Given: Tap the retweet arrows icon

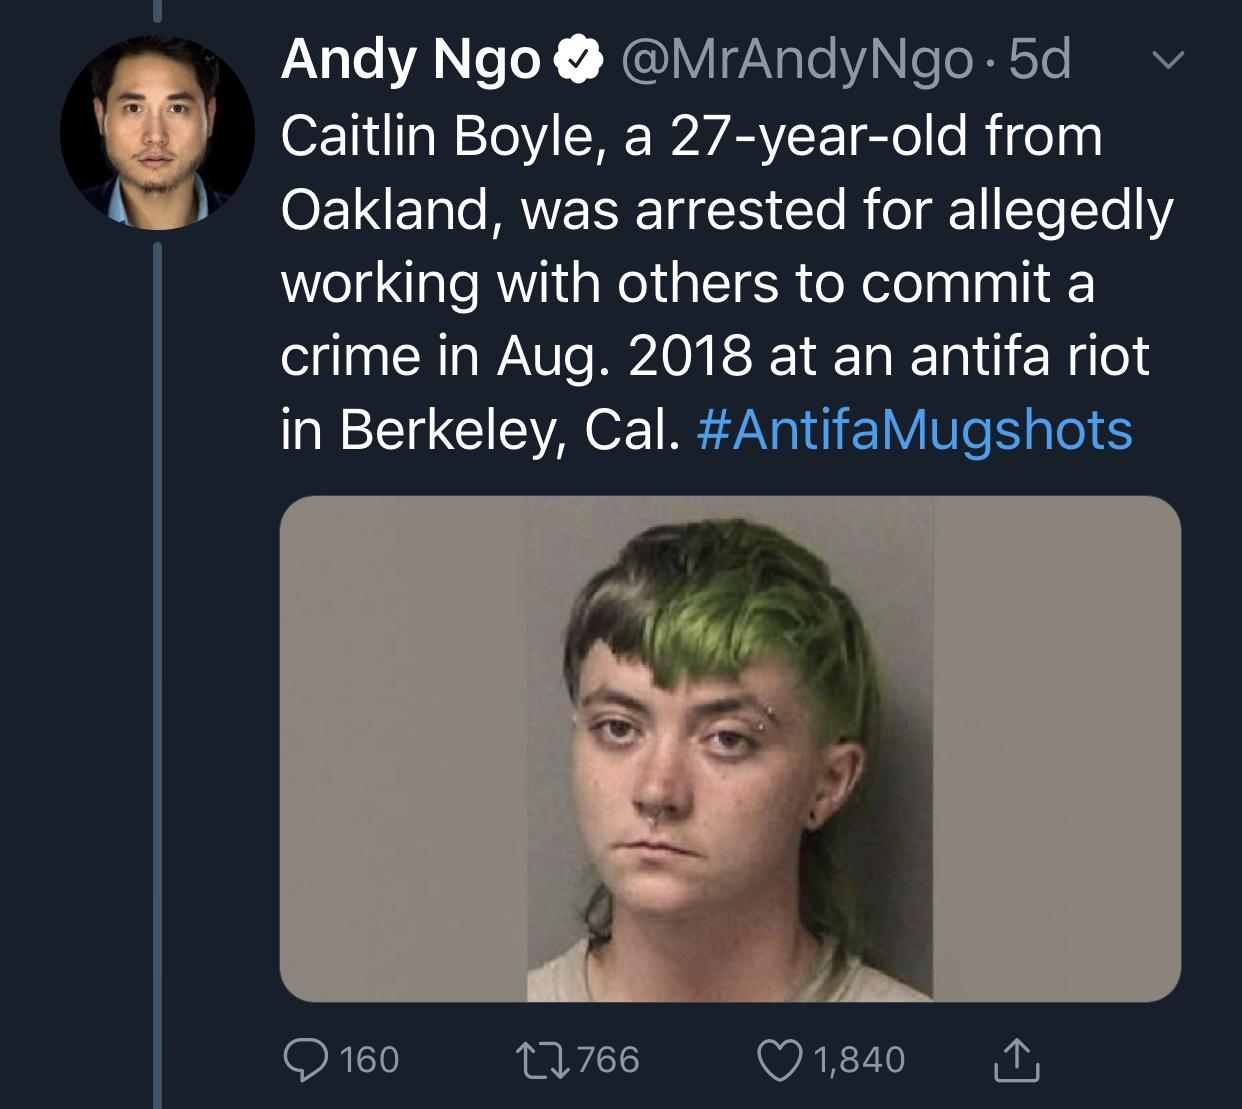Looking at the screenshot, I should (x=546, y=1059).
